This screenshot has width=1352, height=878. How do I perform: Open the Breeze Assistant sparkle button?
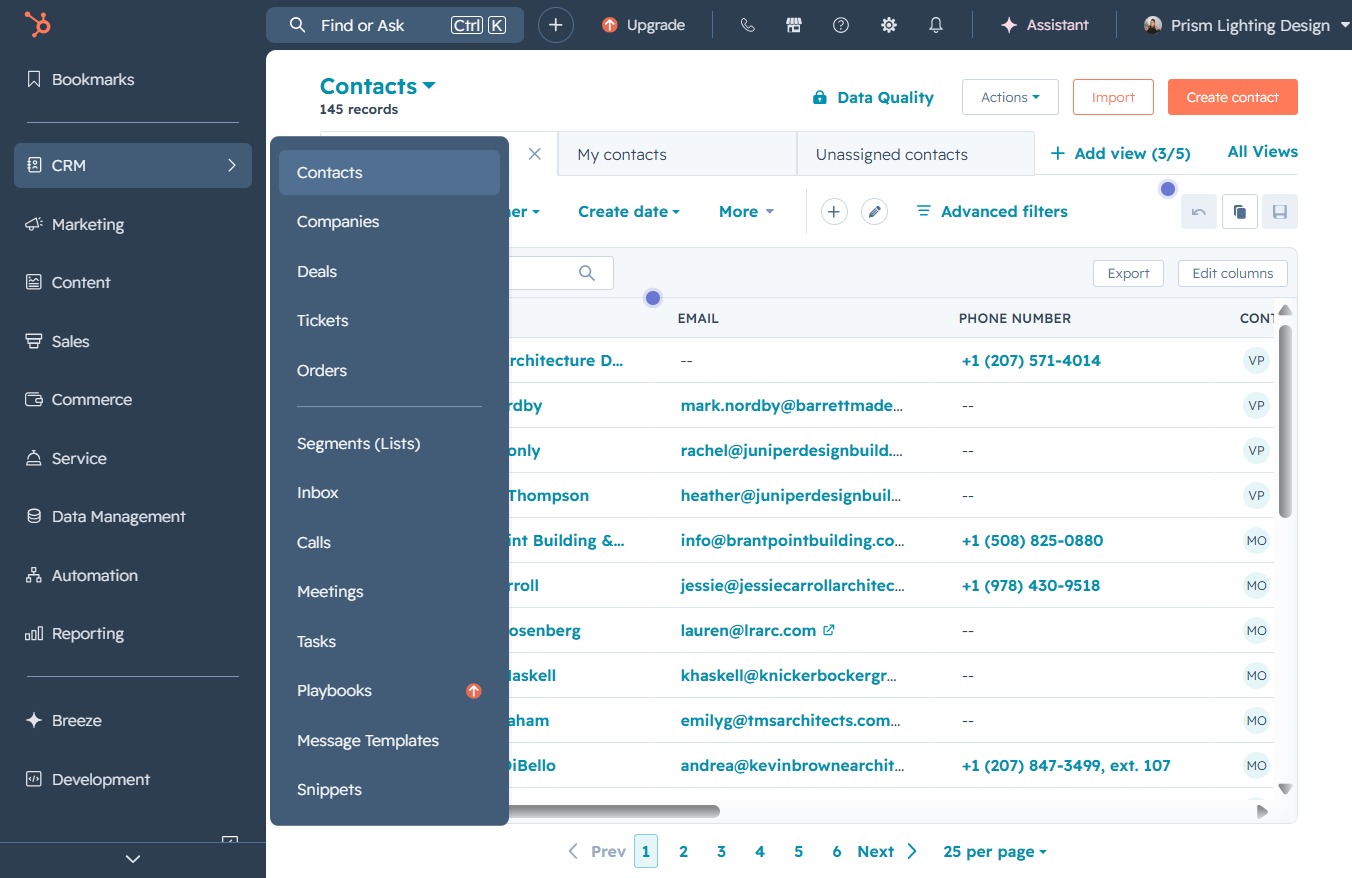pos(1045,25)
